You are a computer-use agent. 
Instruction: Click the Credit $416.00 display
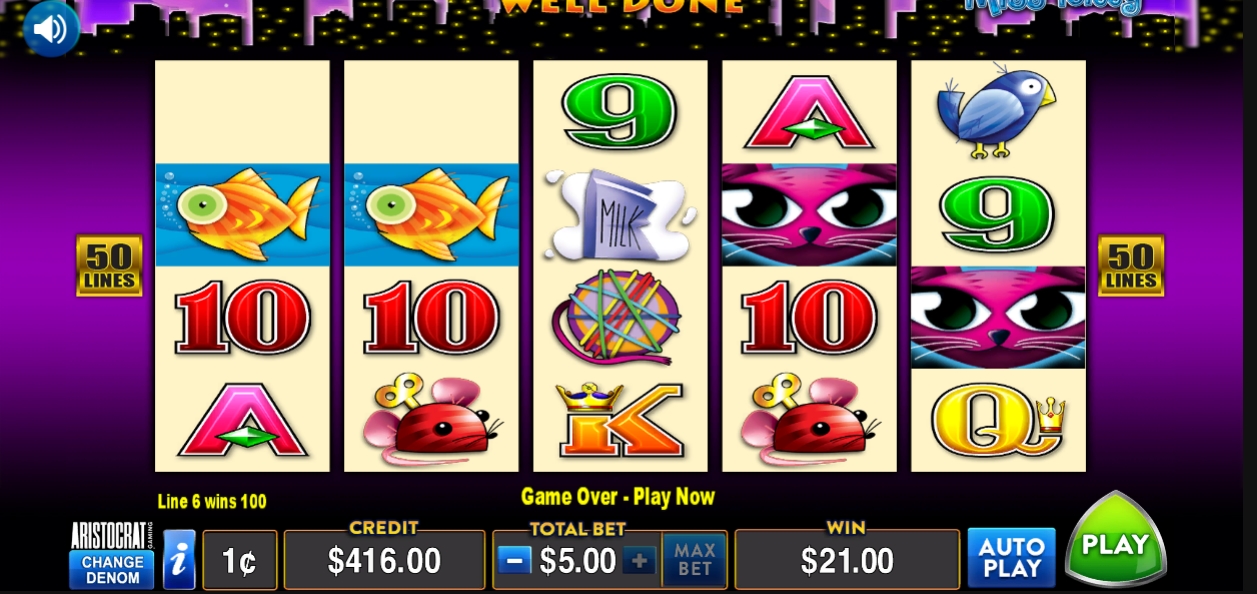pyautogui.click(x=384, y=560)
